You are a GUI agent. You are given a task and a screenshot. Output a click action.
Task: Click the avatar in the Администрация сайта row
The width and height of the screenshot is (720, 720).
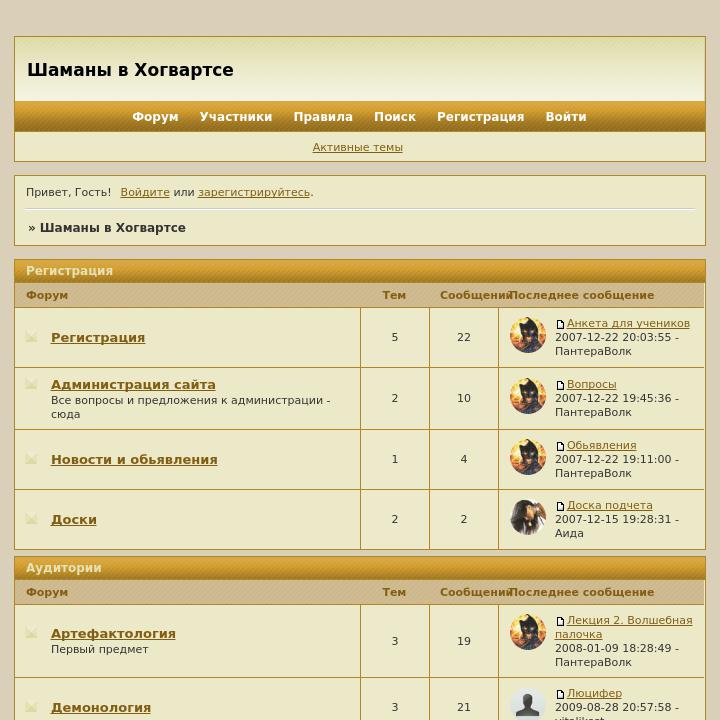tap(528, 396)
